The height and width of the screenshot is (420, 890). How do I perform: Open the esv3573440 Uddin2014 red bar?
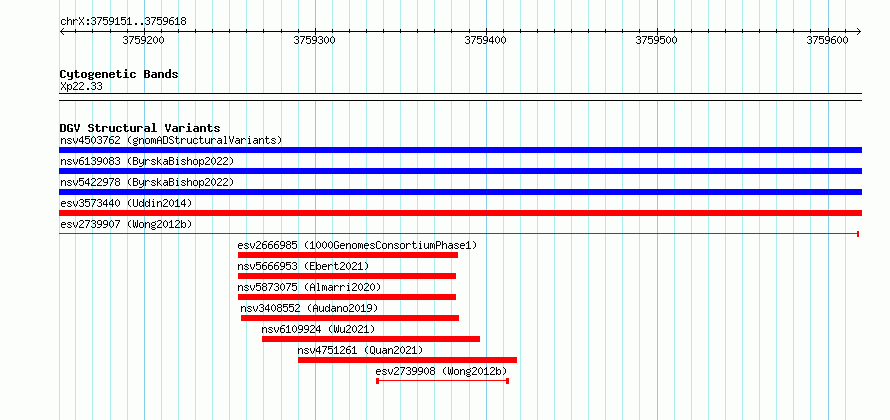click(x=460, y=213)
